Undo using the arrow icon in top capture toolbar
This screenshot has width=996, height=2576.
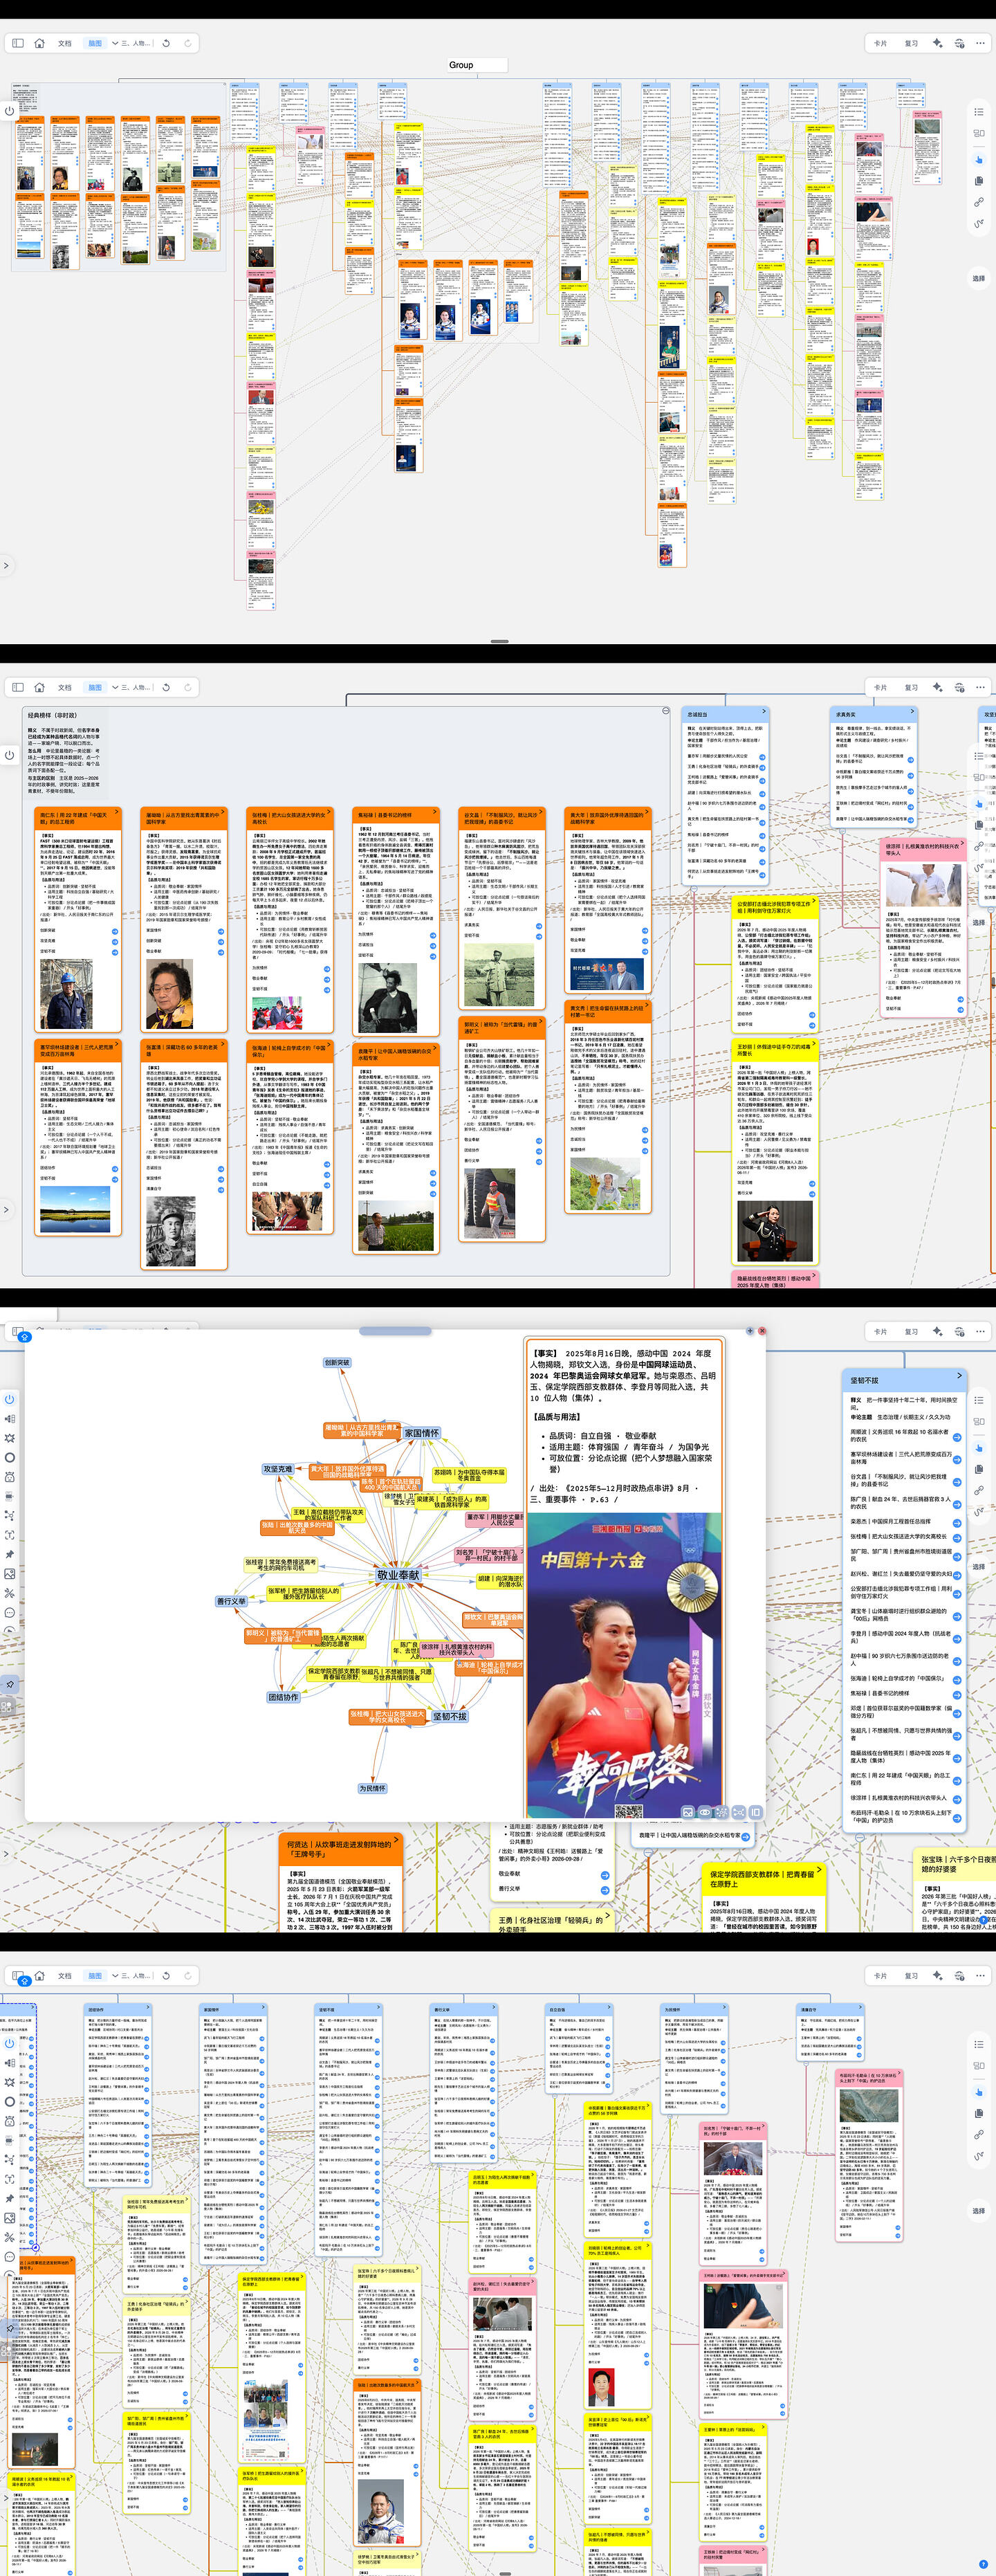pyautogui.click(x=165, y=43)
